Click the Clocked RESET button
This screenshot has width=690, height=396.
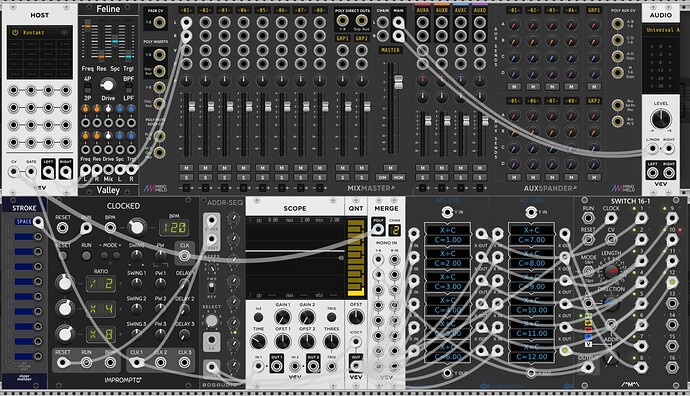(63, 256)
